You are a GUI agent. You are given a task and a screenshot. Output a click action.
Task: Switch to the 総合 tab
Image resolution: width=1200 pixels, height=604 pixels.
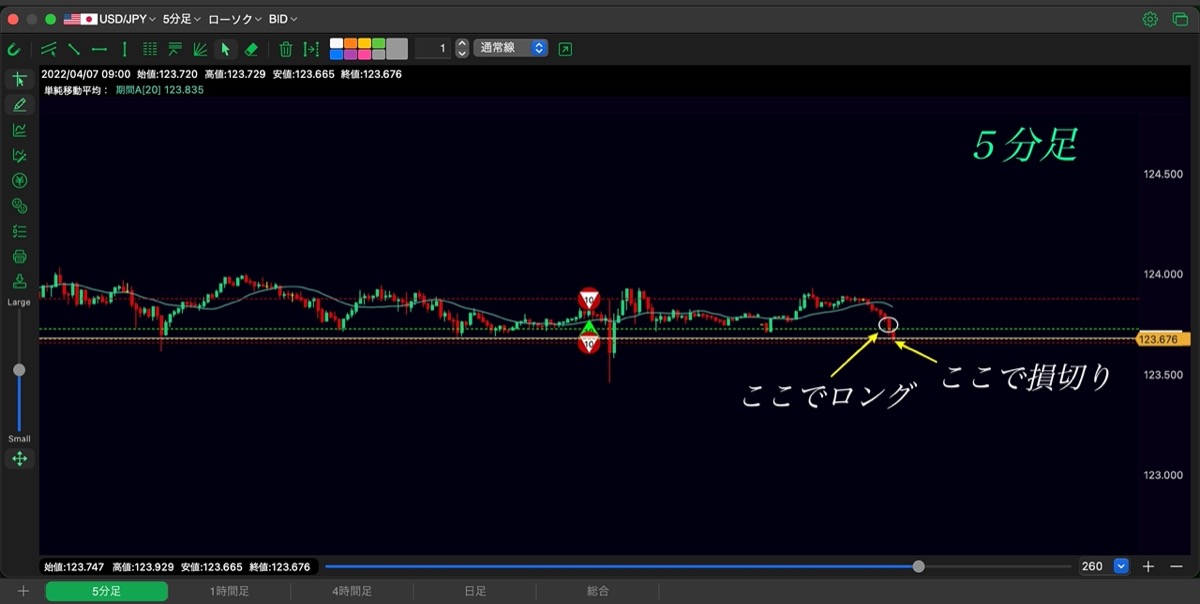tap(598, 592)
